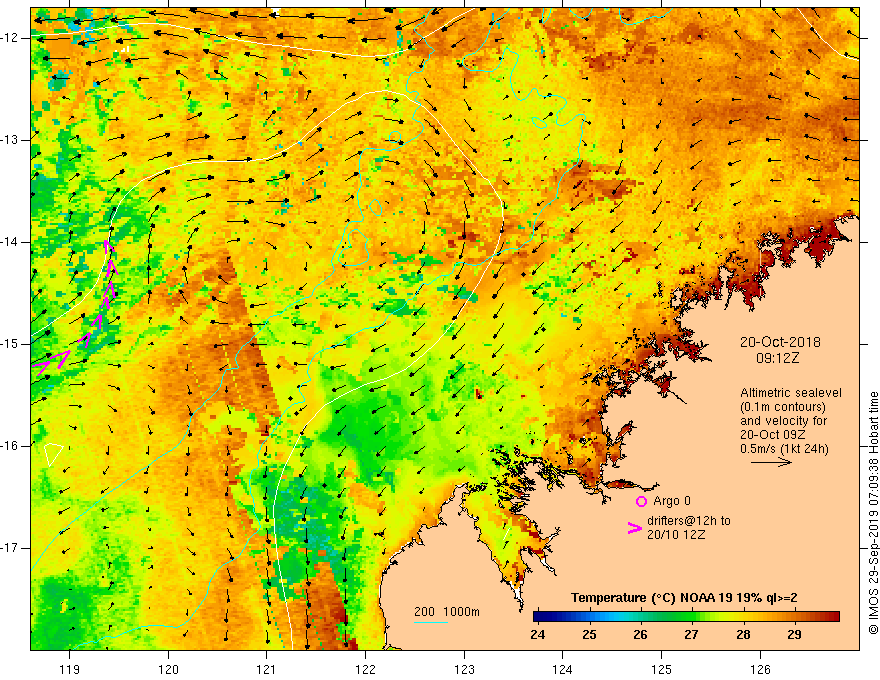Click the latitude axis label -17
880x680 pixels.
(x=11, y=548)
